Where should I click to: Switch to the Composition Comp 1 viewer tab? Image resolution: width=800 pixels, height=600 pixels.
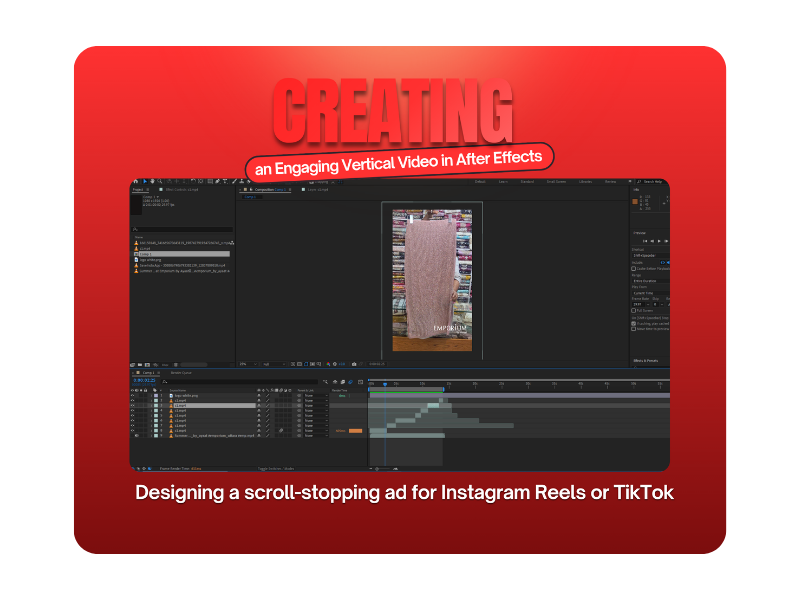pyautogui.click(x=269, y=190)
